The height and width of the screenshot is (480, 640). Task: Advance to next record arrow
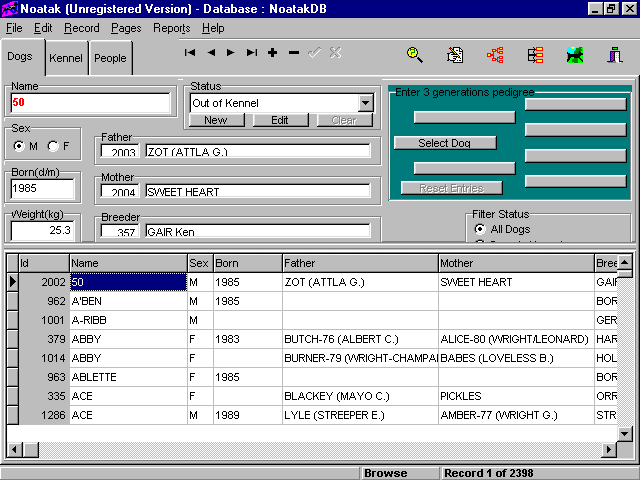click(231, 52)
